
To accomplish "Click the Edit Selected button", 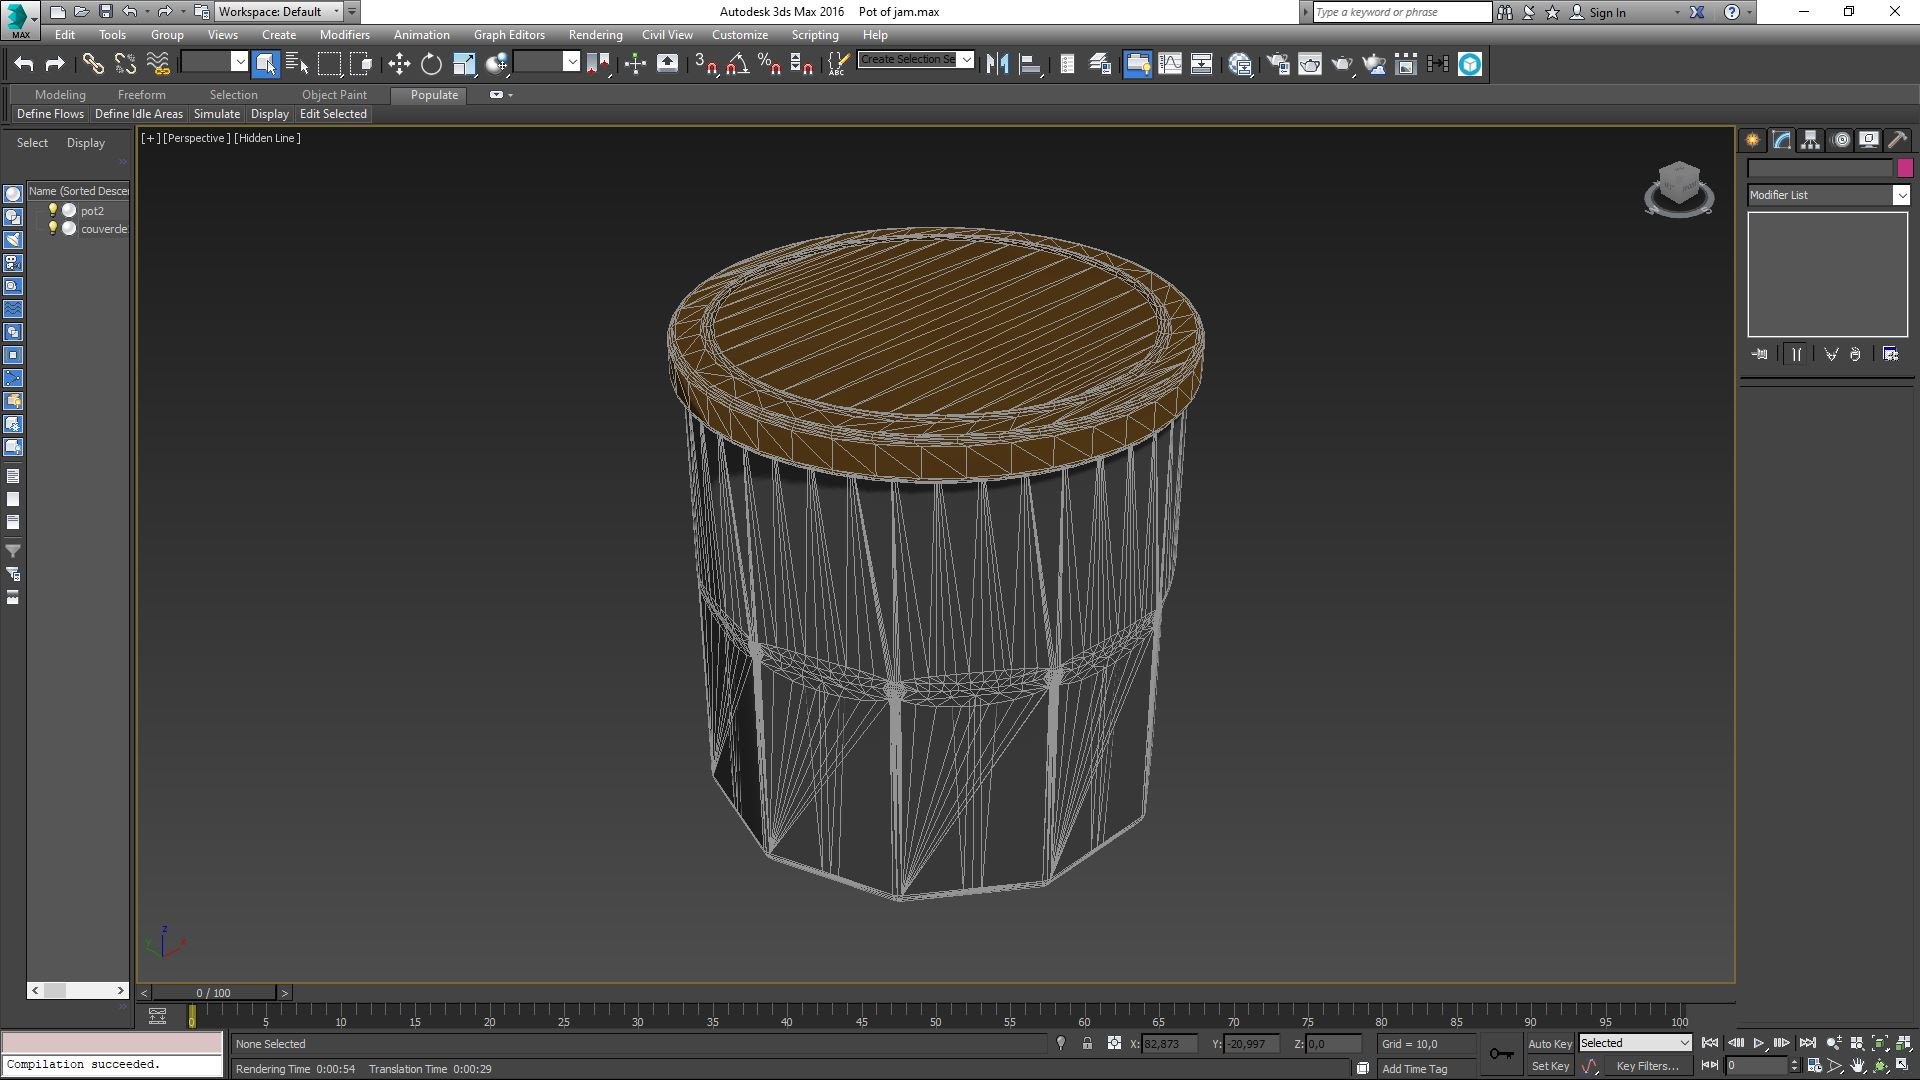I will (333, 114).
